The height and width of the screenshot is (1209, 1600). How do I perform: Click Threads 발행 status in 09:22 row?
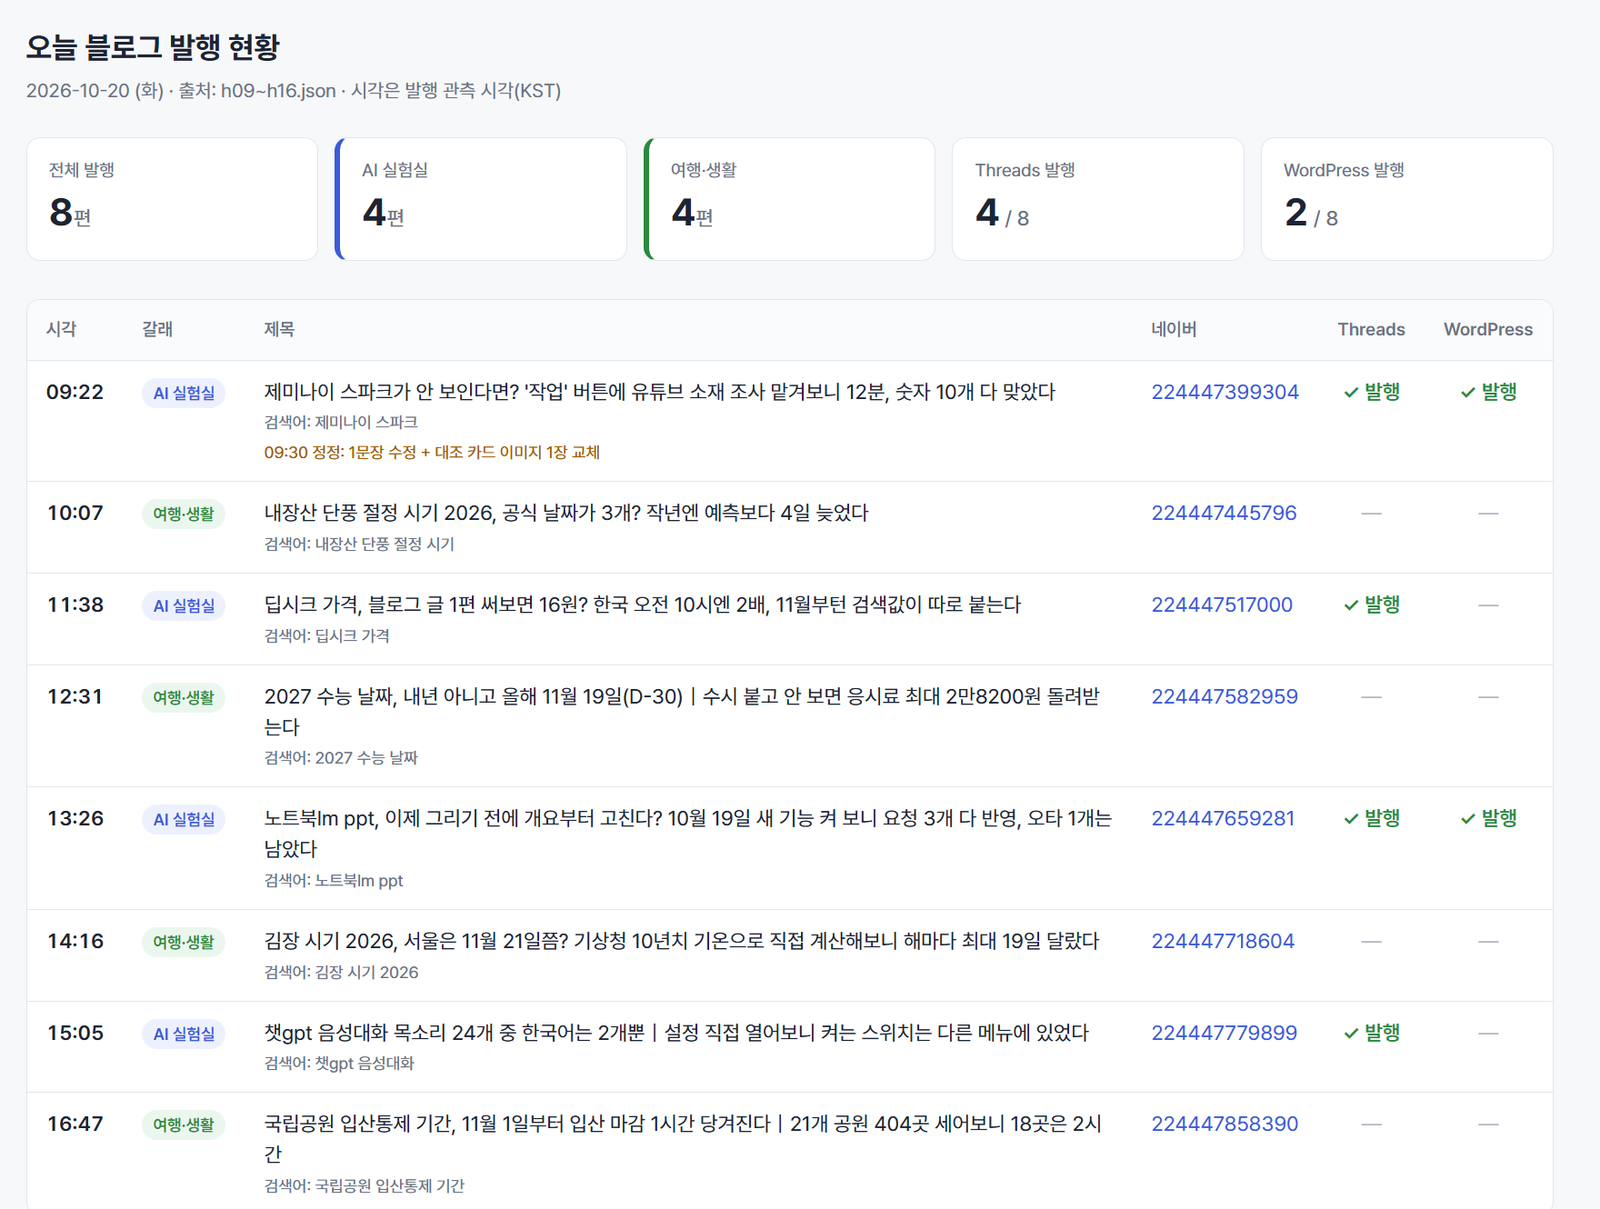(x=1371, y=392)
